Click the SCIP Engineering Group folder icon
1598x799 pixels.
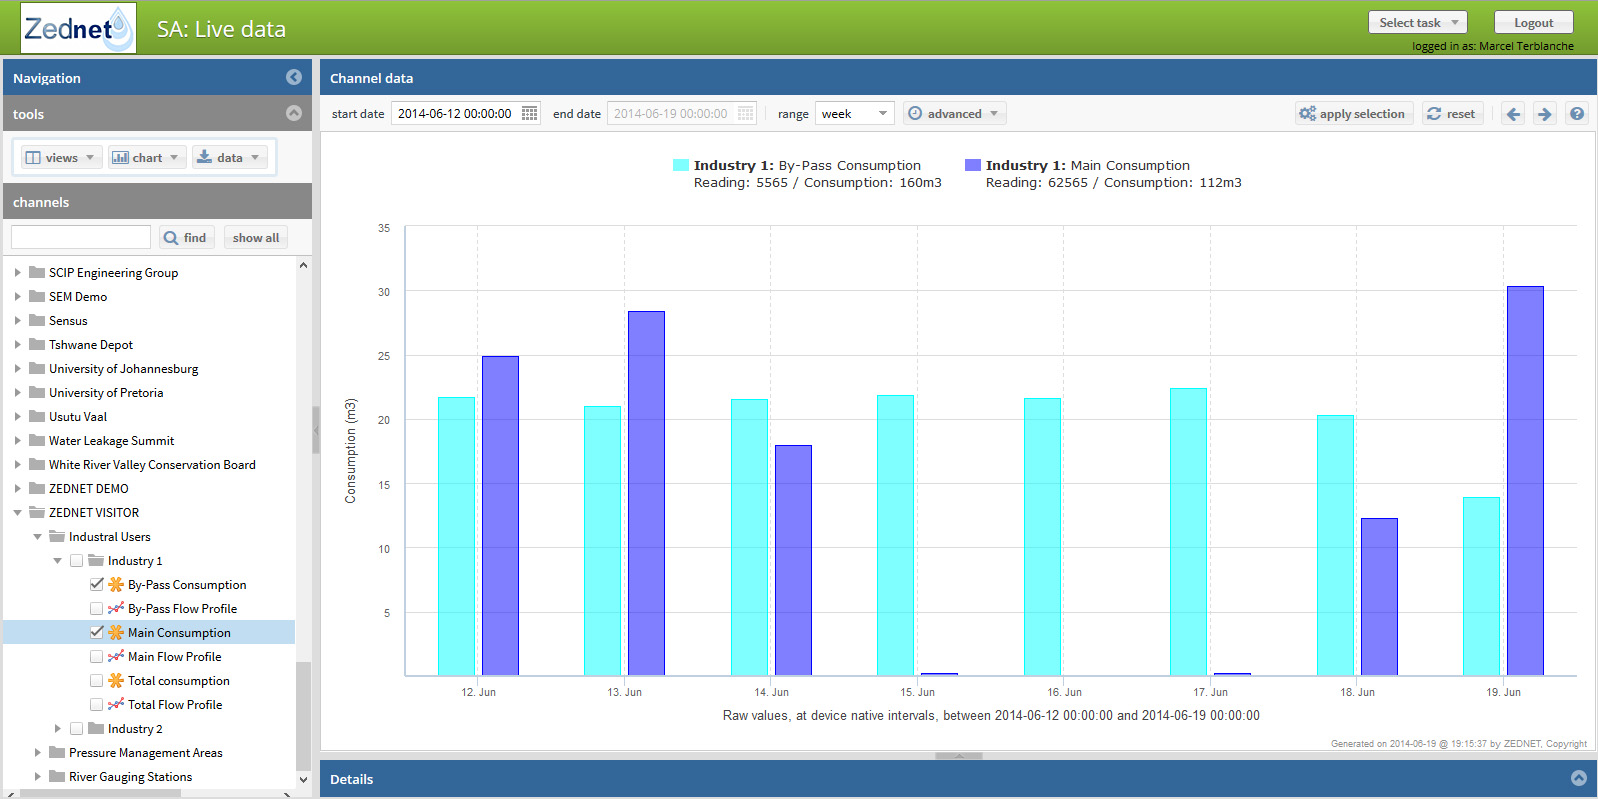[37, 272]
